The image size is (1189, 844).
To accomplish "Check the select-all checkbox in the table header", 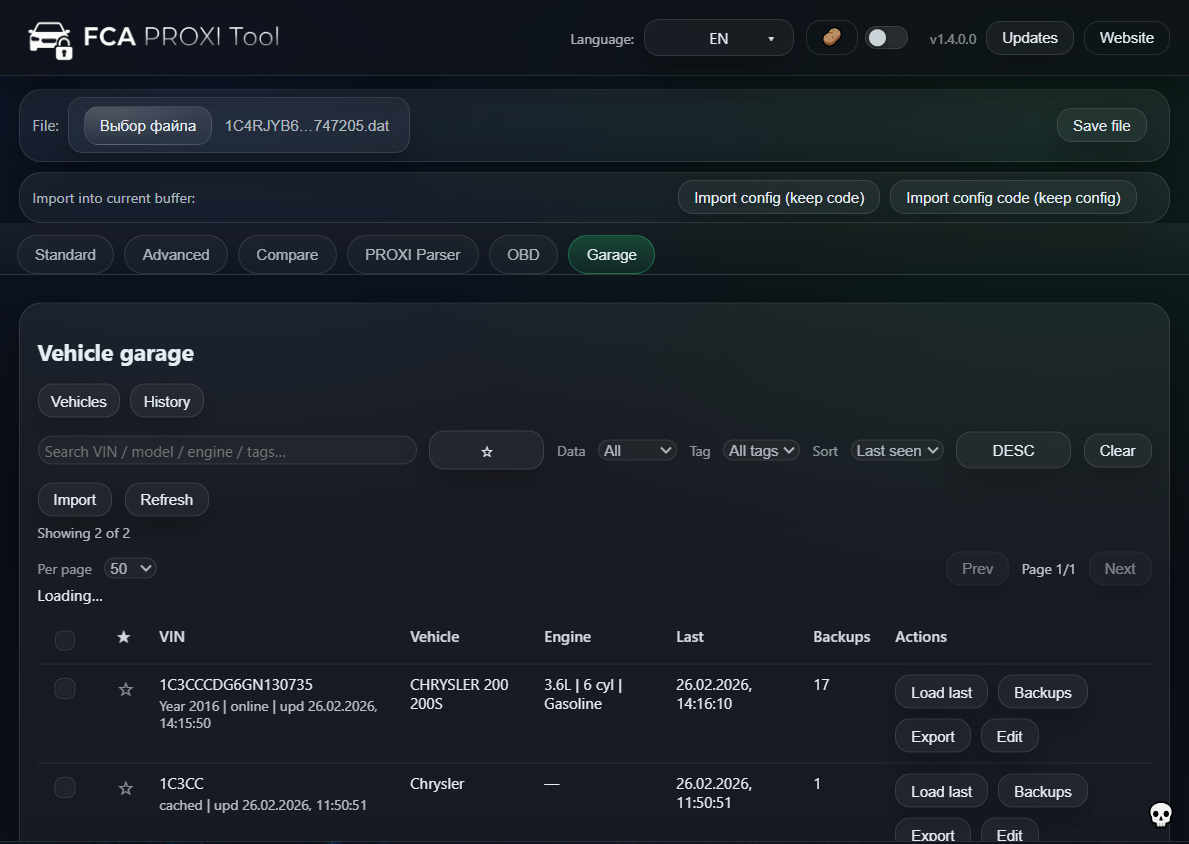I will click(x=65, y=640).
